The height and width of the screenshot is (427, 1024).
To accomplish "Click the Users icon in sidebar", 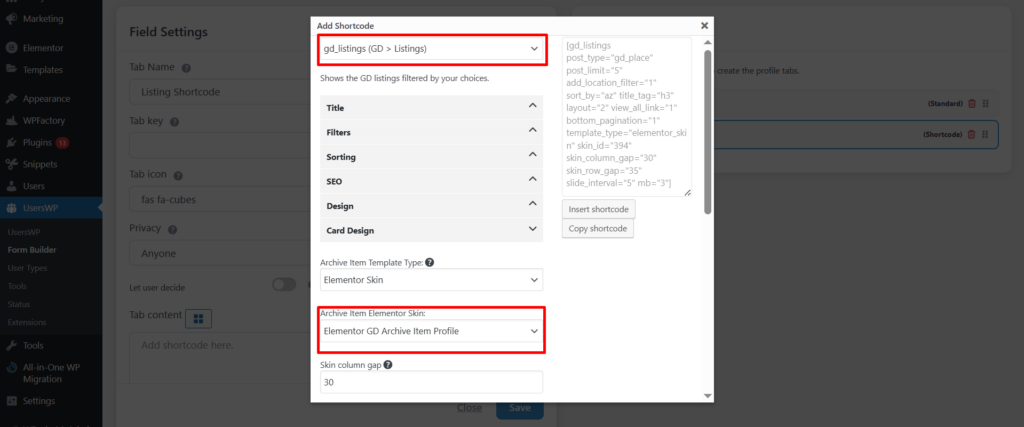I will [11, 186].
